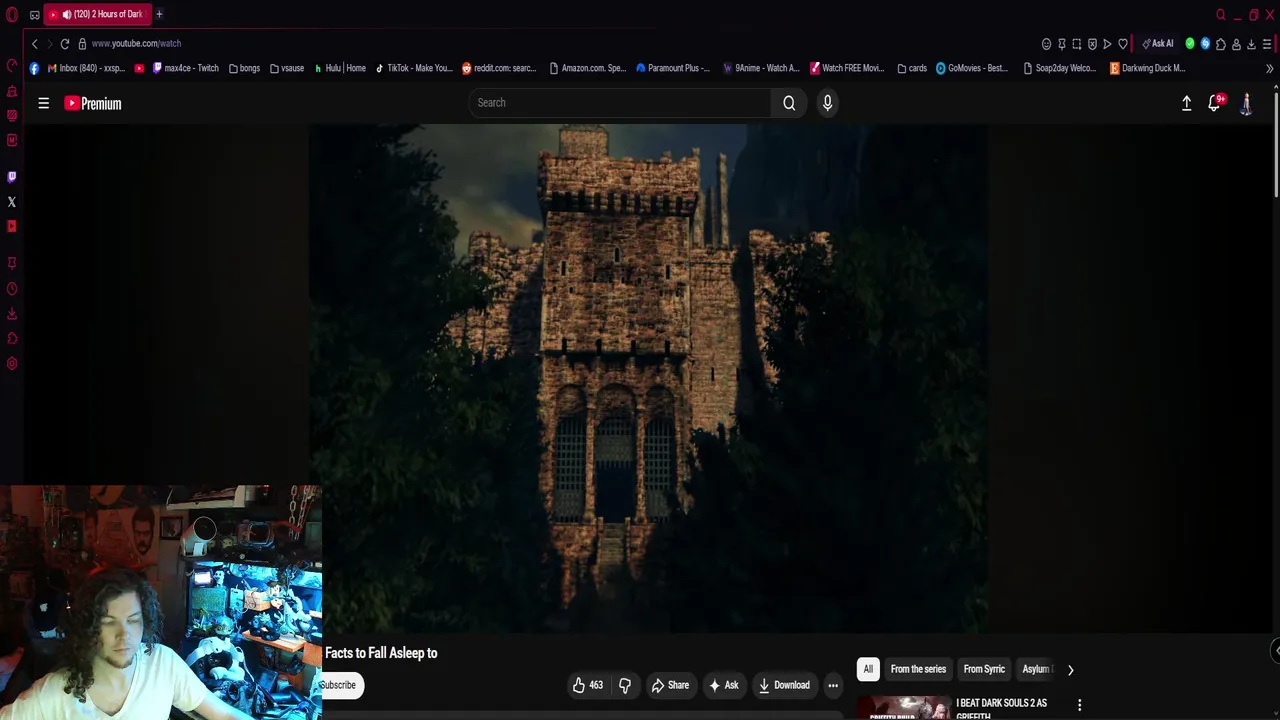
Task: Select the 2 Hours of Dark tab
Action: tap(97, 14)
